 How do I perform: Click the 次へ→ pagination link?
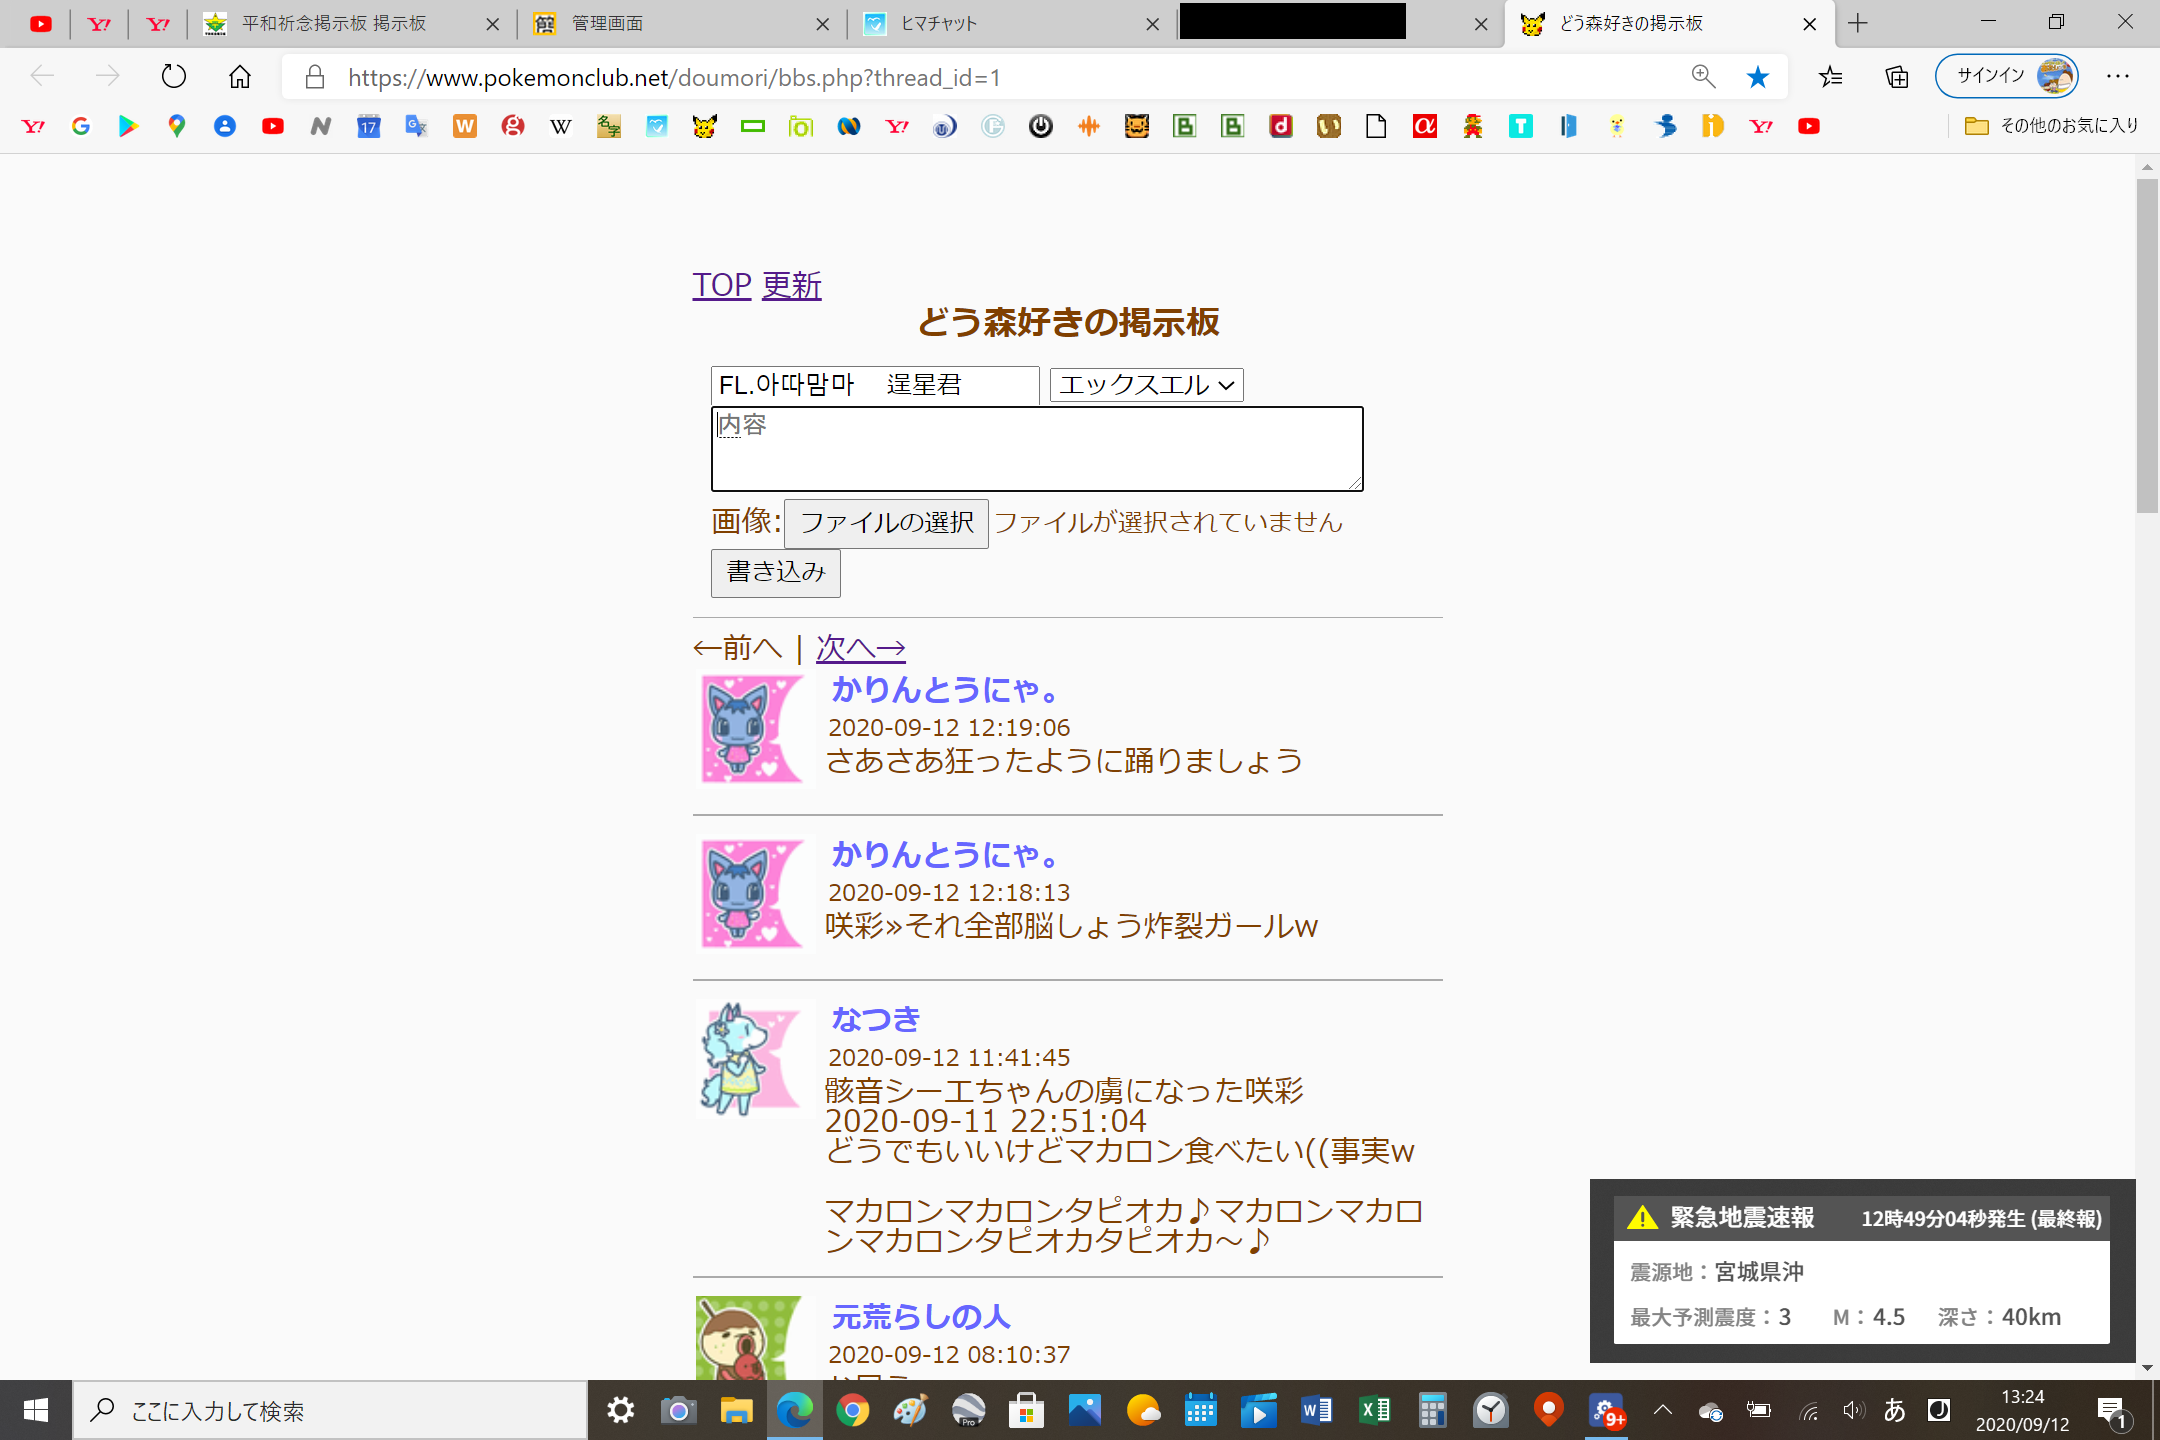pos(860,648)
